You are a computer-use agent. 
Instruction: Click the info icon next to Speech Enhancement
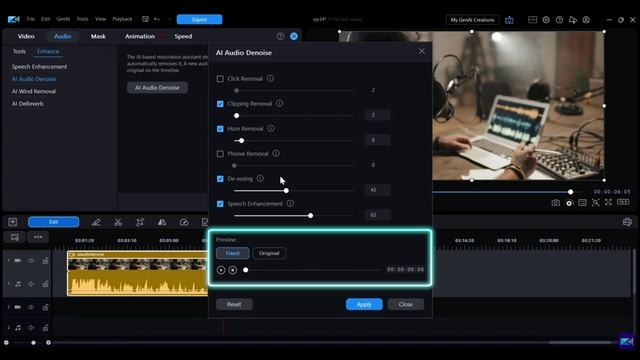[x=290, y=203]
